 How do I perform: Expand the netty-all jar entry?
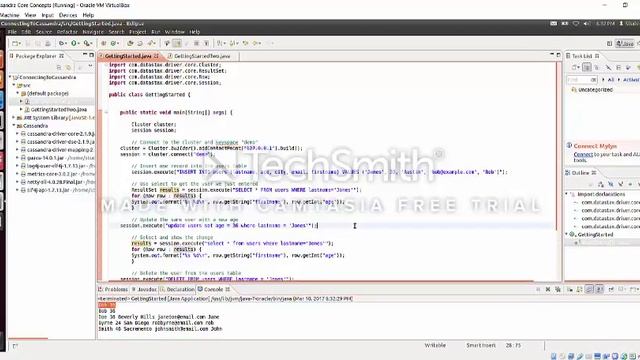18,182
